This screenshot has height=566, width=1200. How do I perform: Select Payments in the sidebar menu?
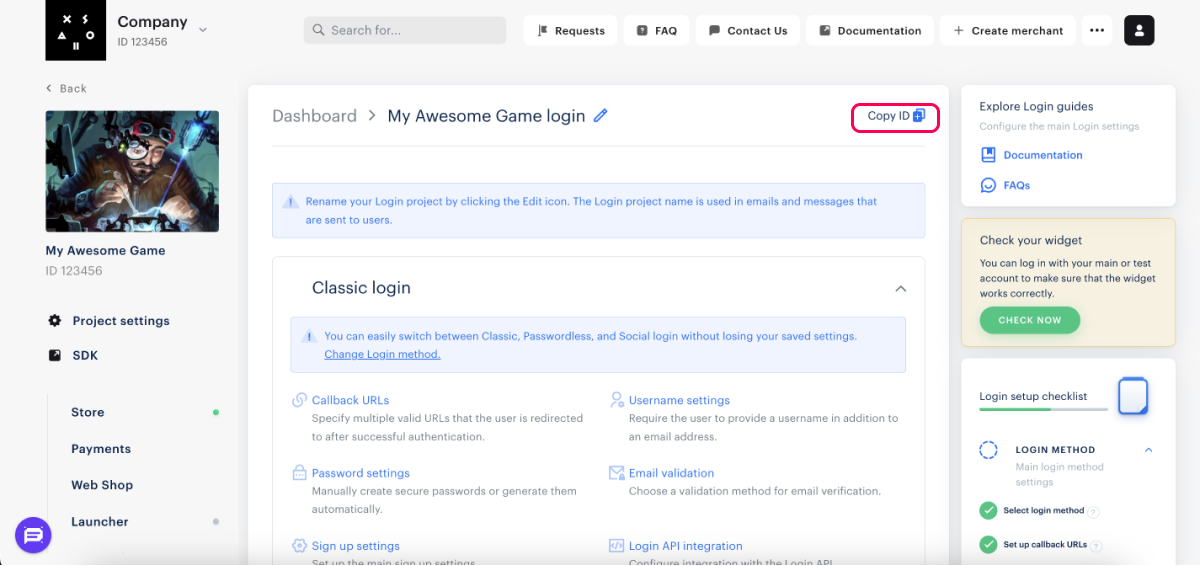coord(101,449)
